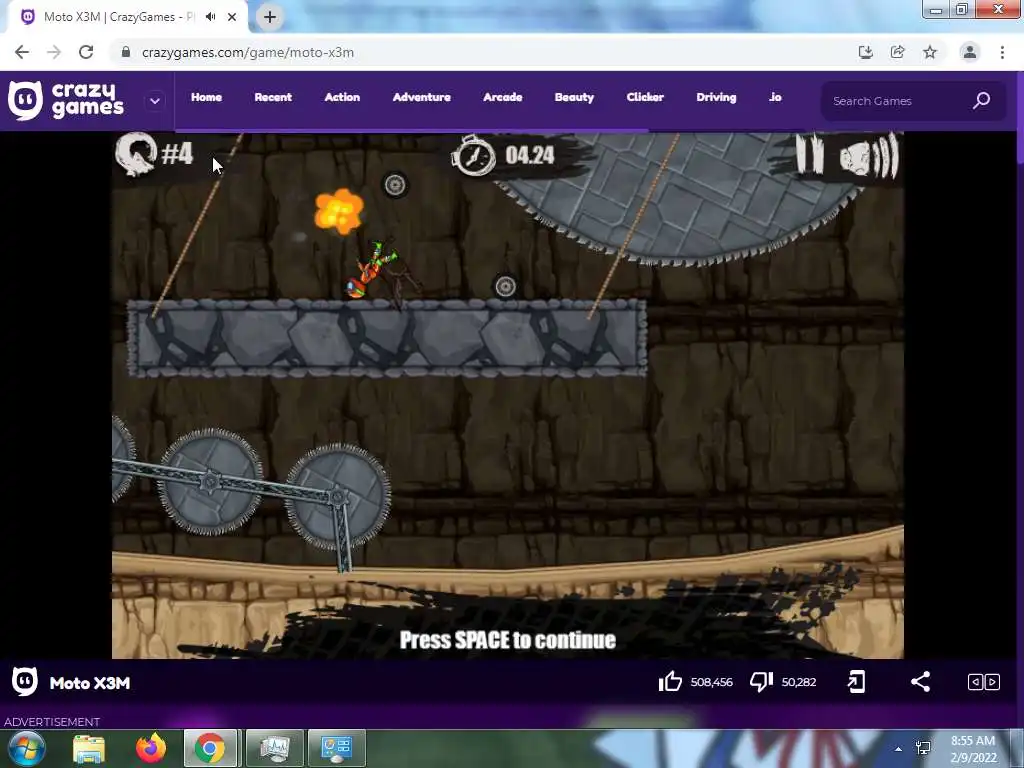Screen dimensions: 1024x768
Task: Open the control panel taskbar icon
Action: tap(337, 748)
